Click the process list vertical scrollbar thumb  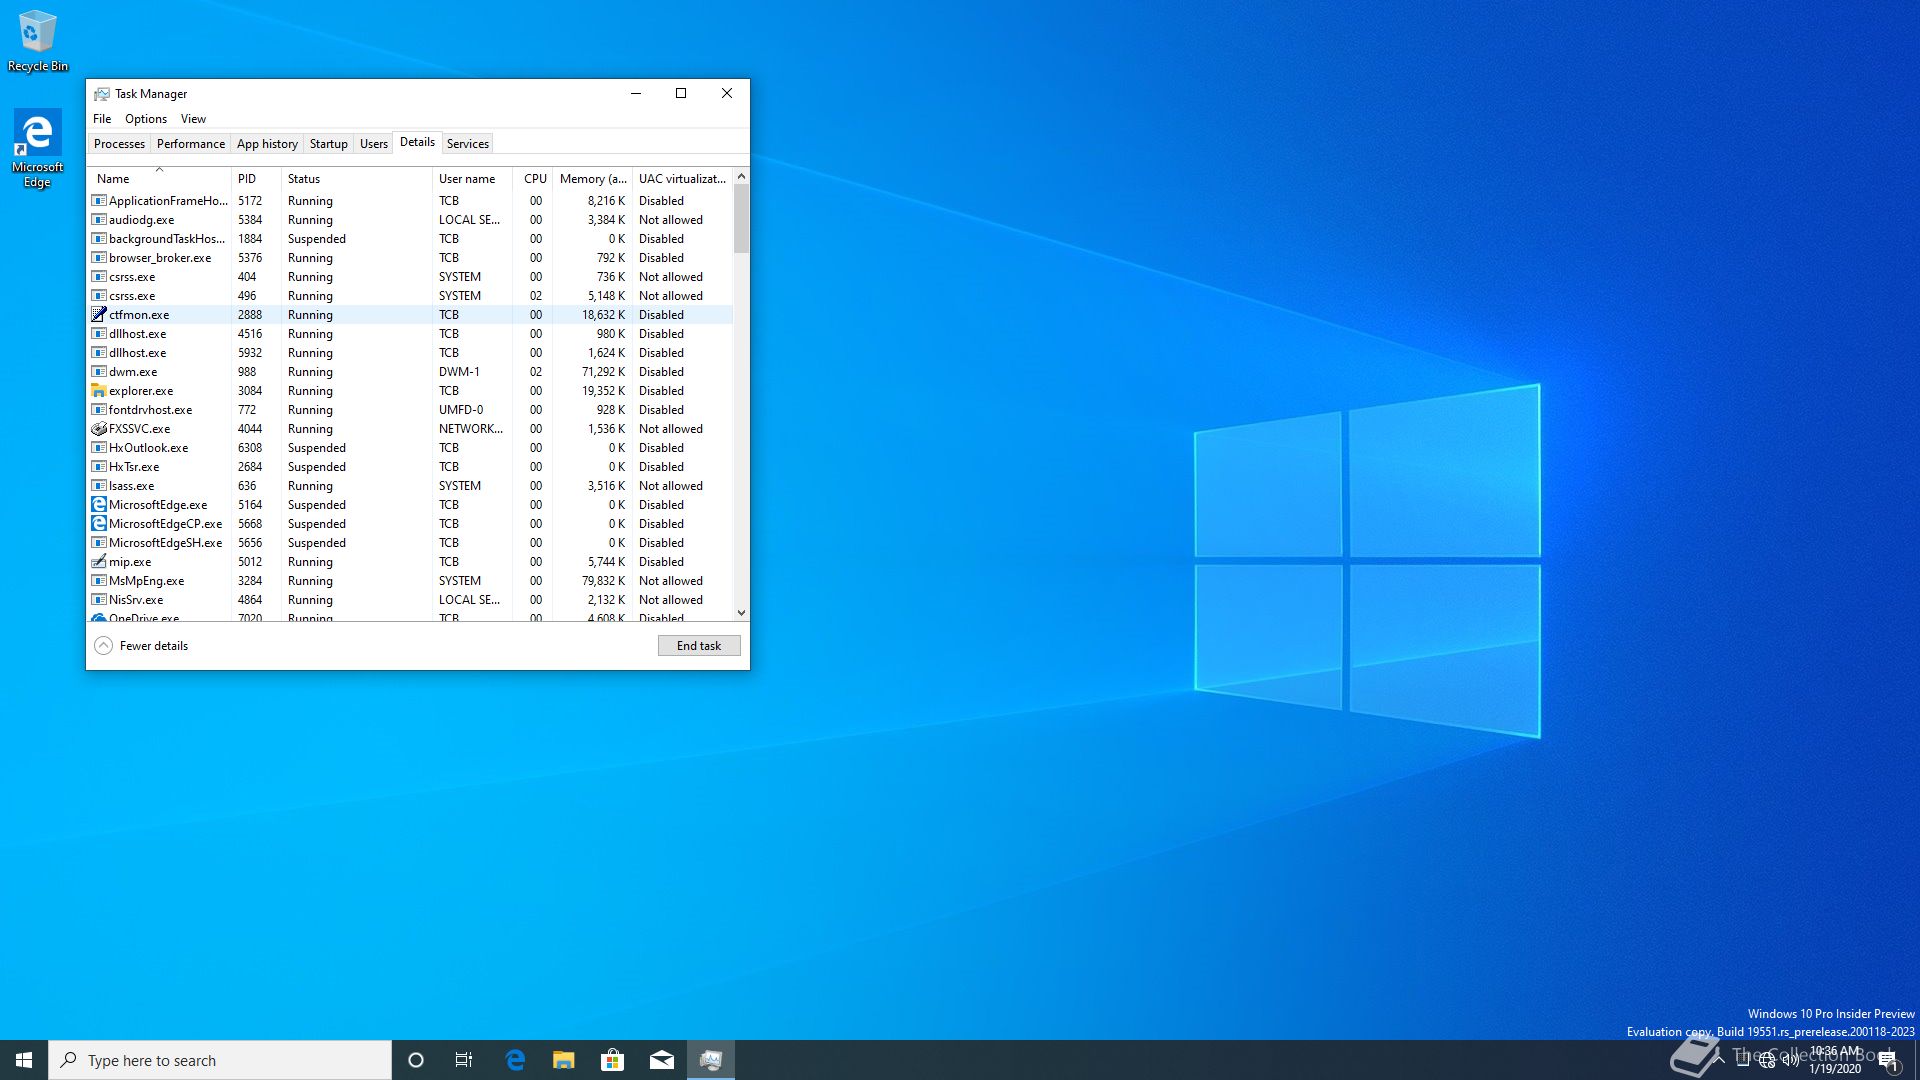pyautogui.click(x=741, y=219)
